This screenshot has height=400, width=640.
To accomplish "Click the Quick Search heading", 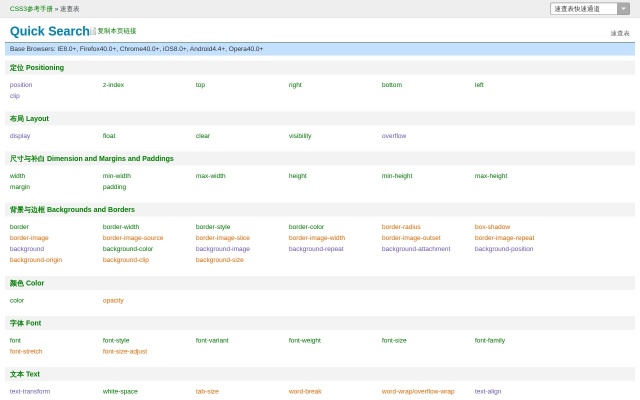I will [x=49, y=31].
